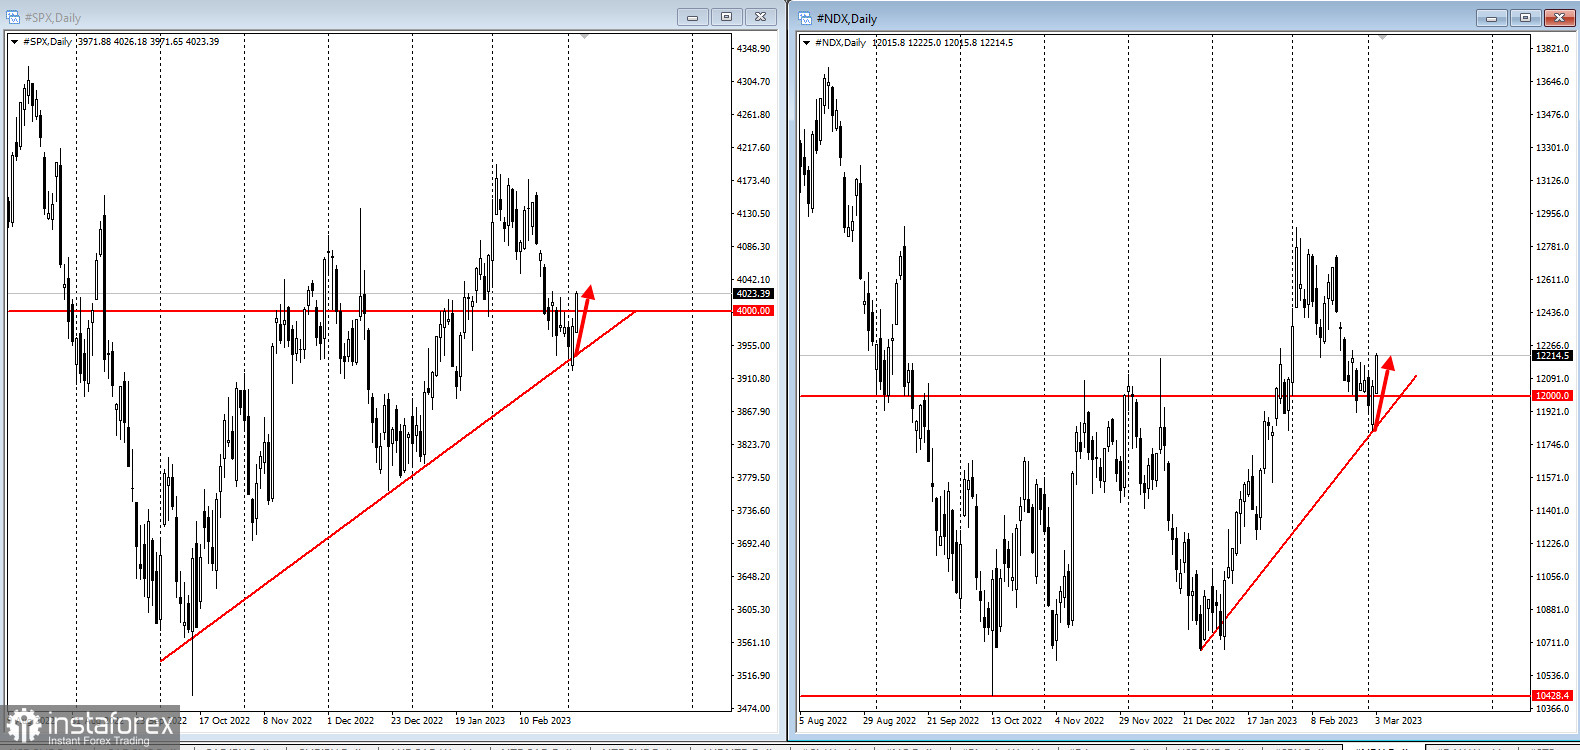Click the 4023.39 current price label
Image resolution: width=1580 pixels, height=750 pixels.
coord(753,294)
